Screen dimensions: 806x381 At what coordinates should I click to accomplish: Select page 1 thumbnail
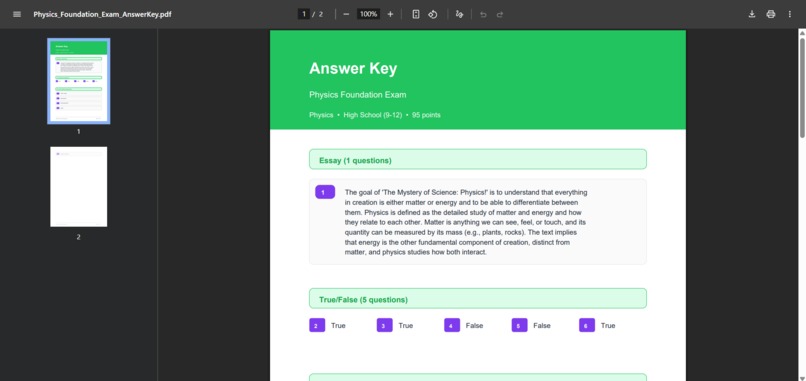(x=79, y=81)
